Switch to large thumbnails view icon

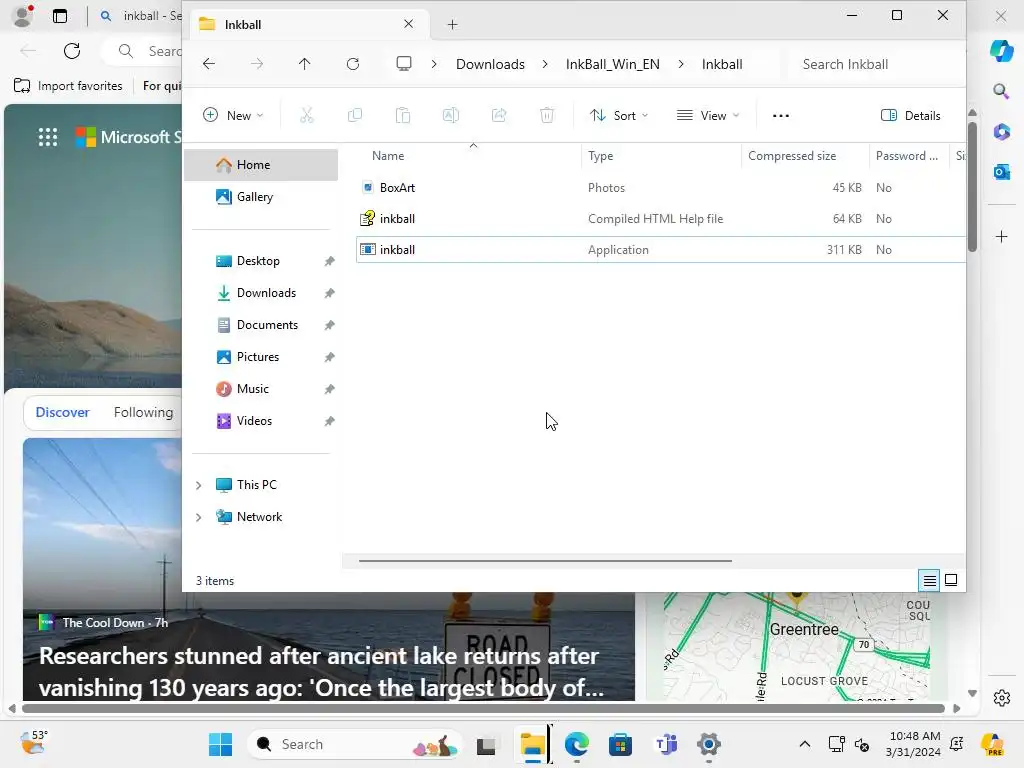point(951,580)
